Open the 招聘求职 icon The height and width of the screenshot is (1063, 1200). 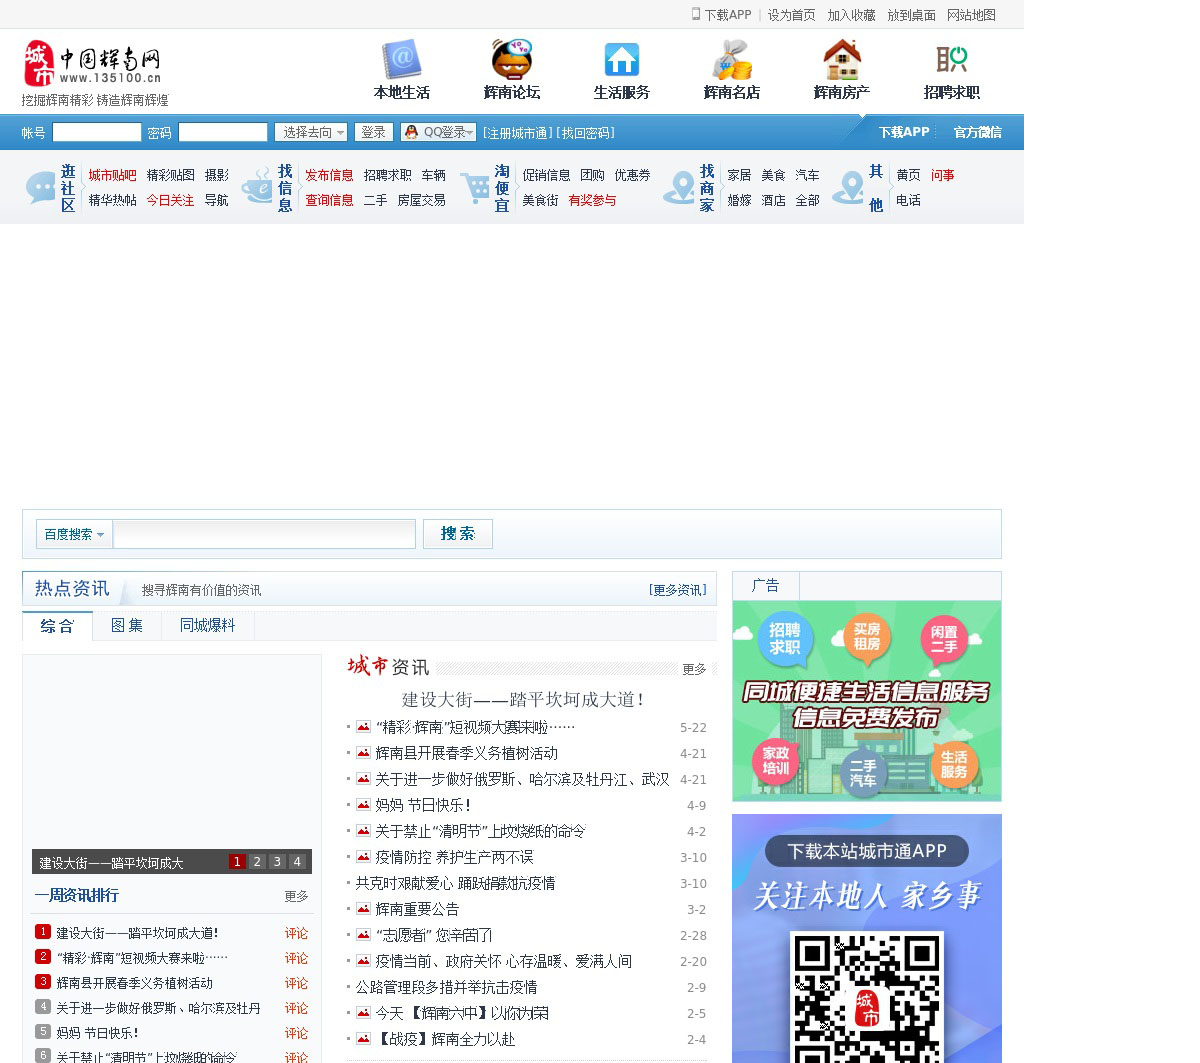pyautogui.click(x=952, y=59)
